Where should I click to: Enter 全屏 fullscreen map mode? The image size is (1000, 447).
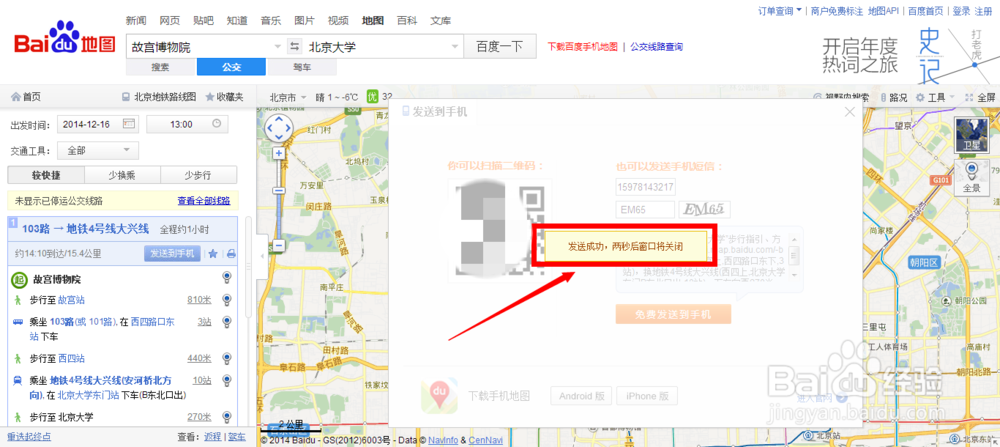tap(980, 98)
